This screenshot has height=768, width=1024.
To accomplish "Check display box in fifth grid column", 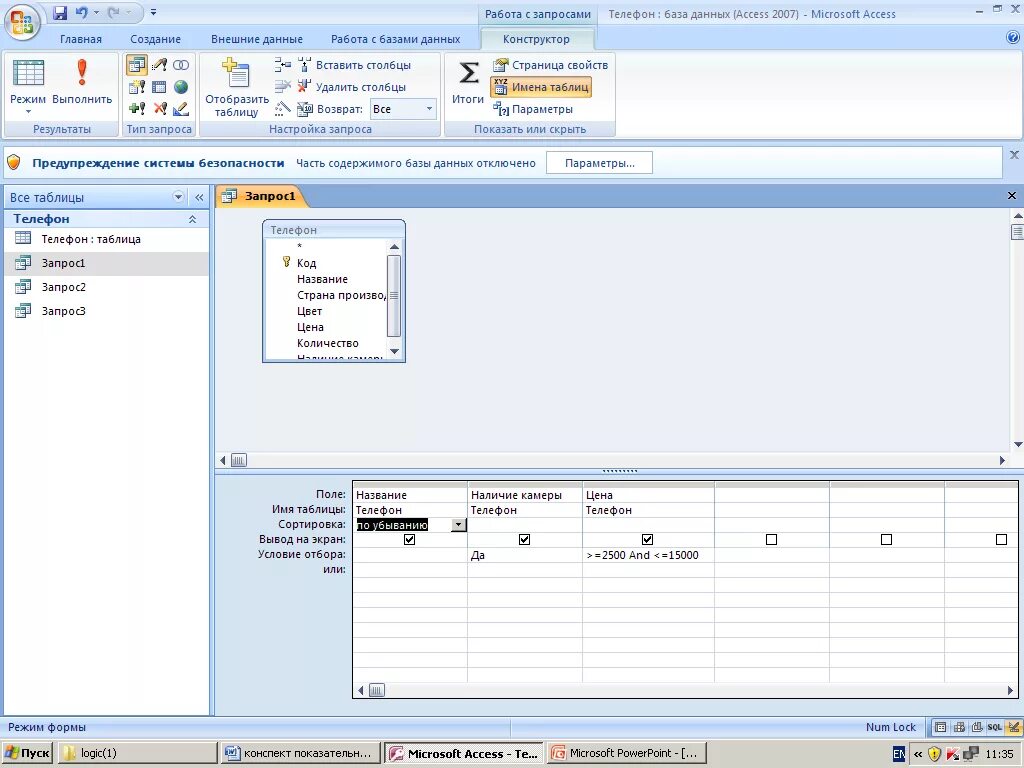I will [886, 539].
